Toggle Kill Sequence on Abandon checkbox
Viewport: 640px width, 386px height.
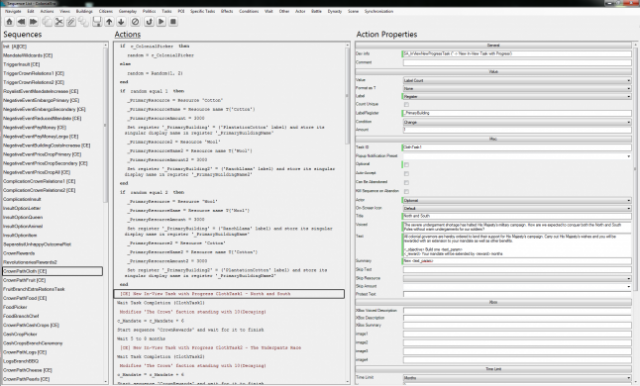pyautogui.click(x=406, y=191)
